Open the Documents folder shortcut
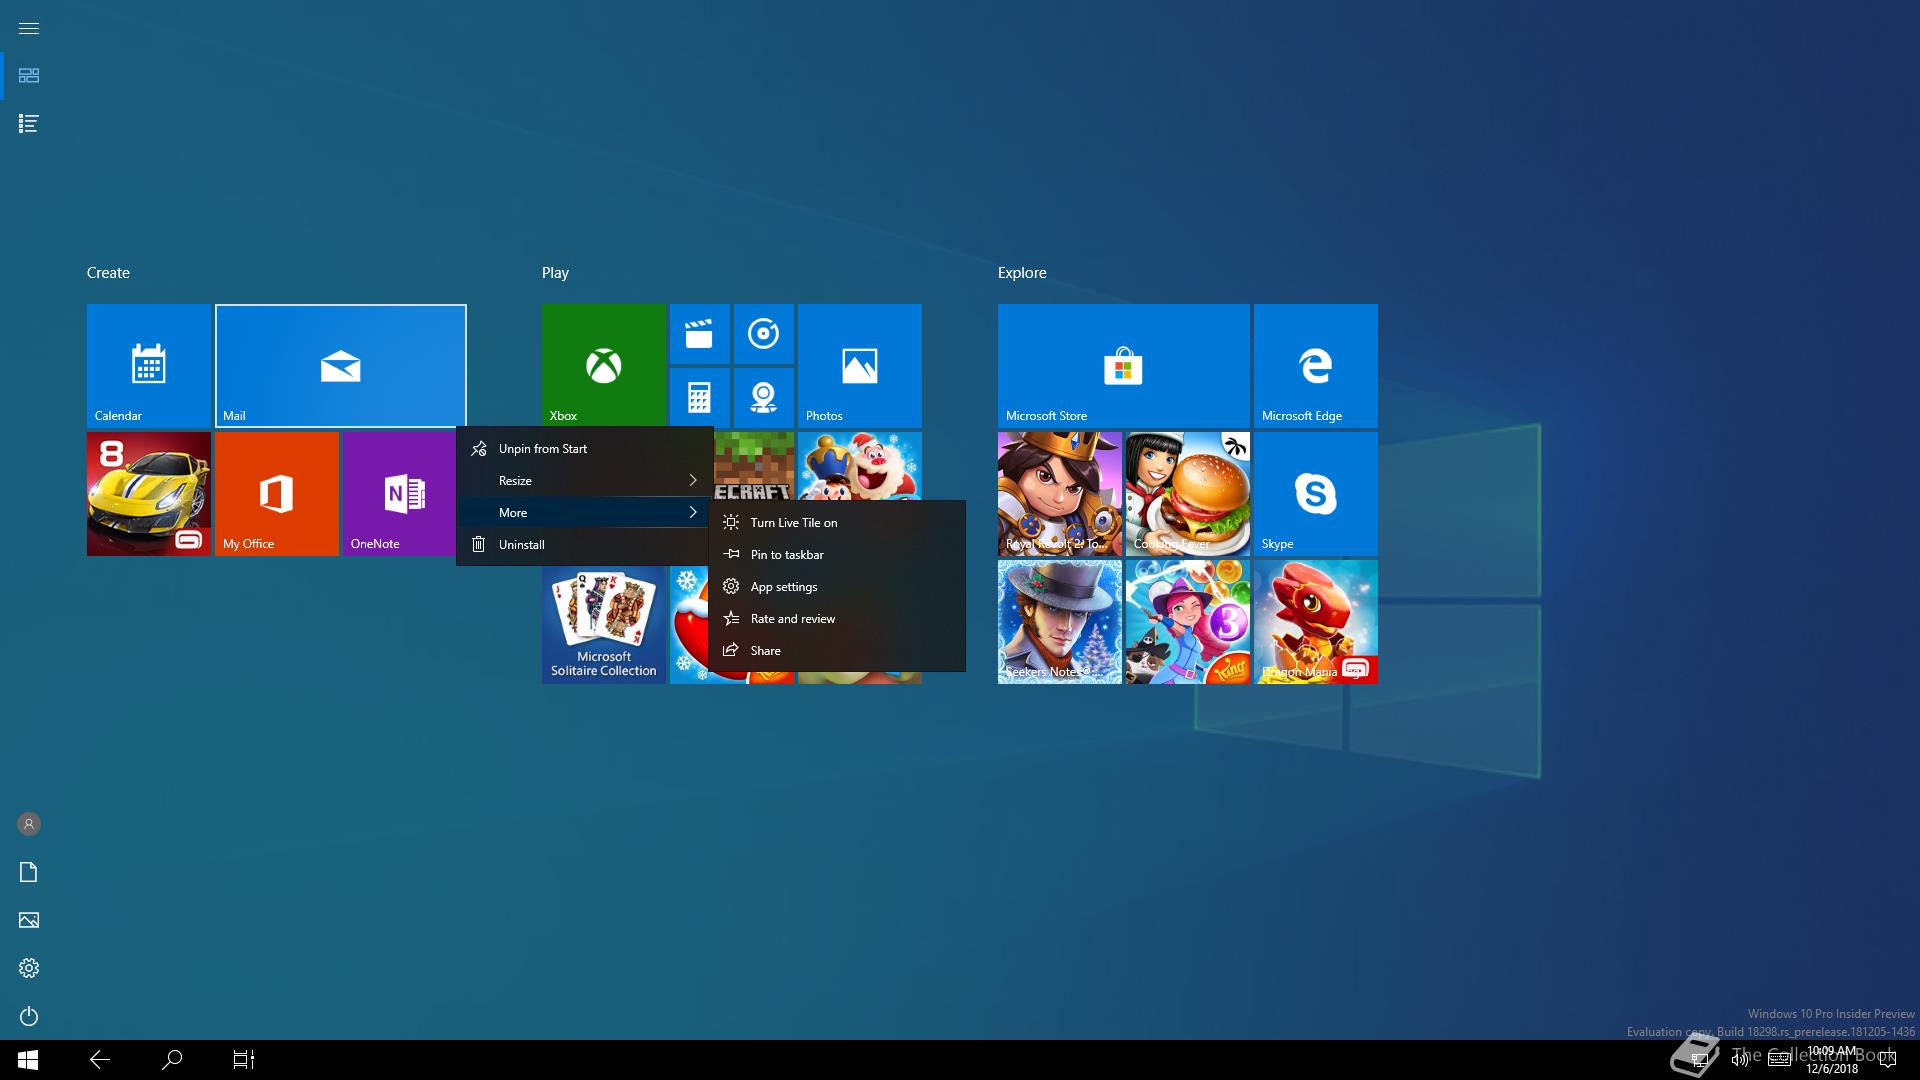The width and height of the screenshot is (1920, 1080). click(x=29, y=872)
